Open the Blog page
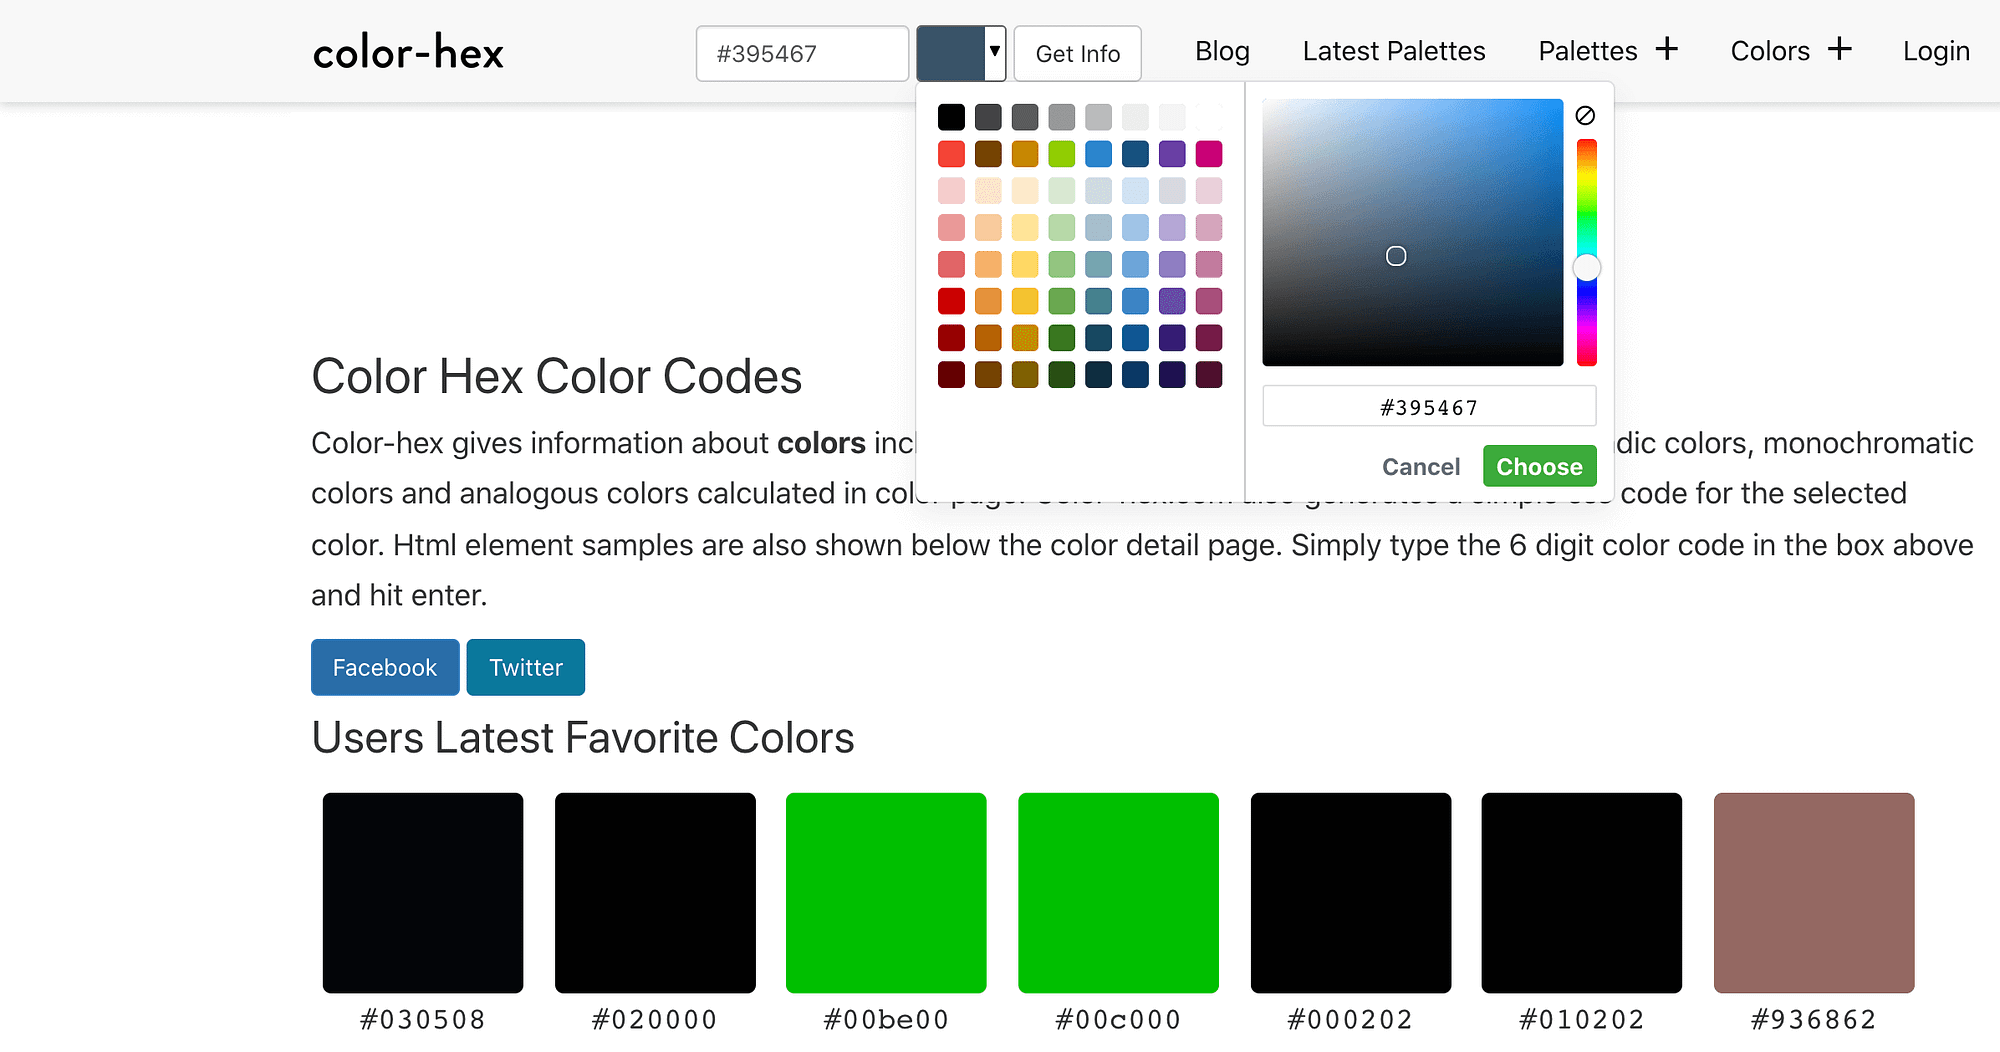The image size is (2000, 1052). 1221,51
